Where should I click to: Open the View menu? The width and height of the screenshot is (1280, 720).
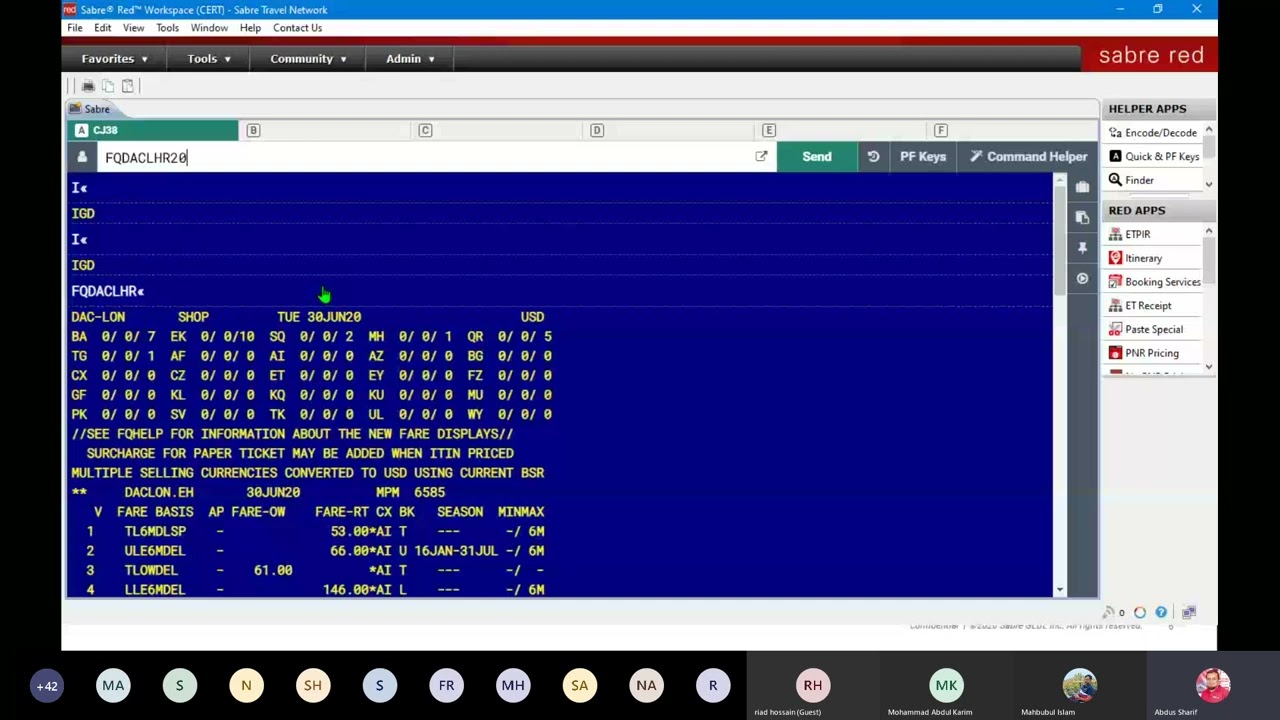point(133,28)
